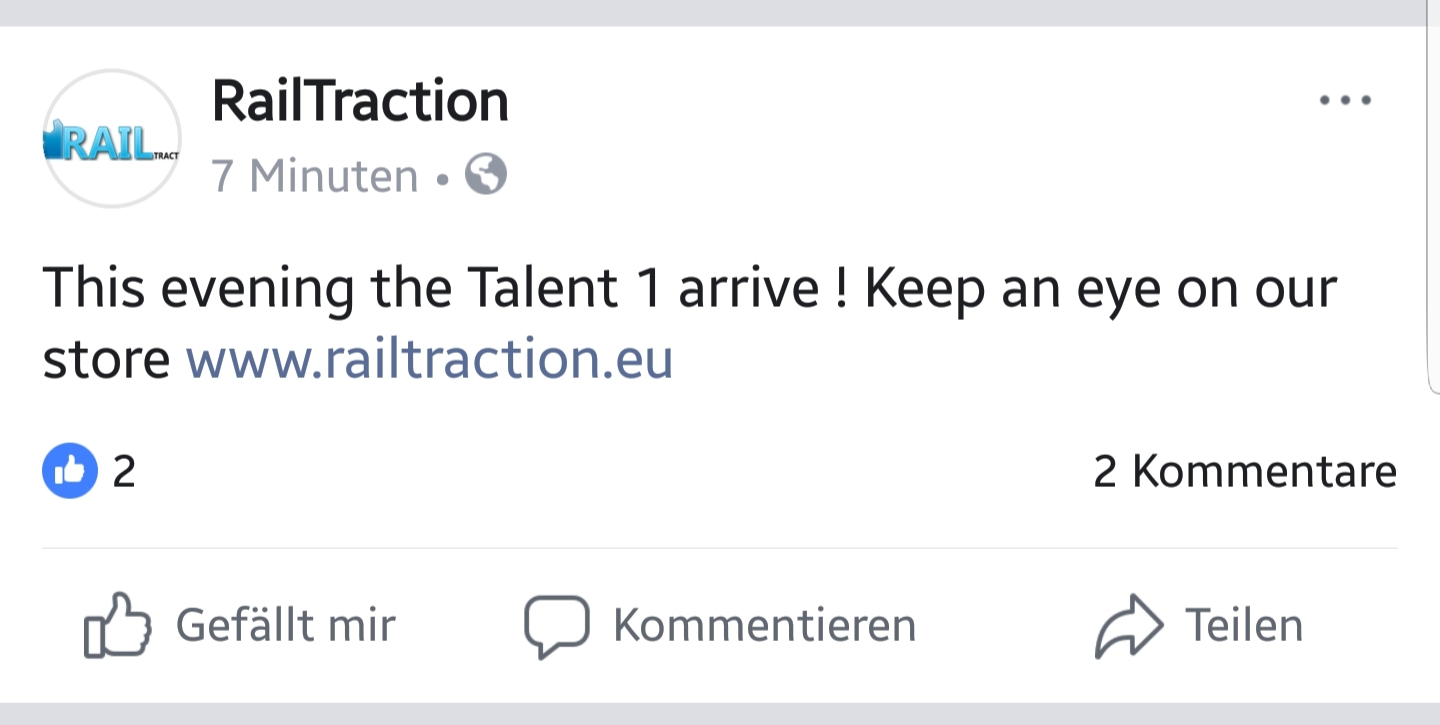Select the "Kommentieren" text
The image size is (1440, 725).
[764, 626]
